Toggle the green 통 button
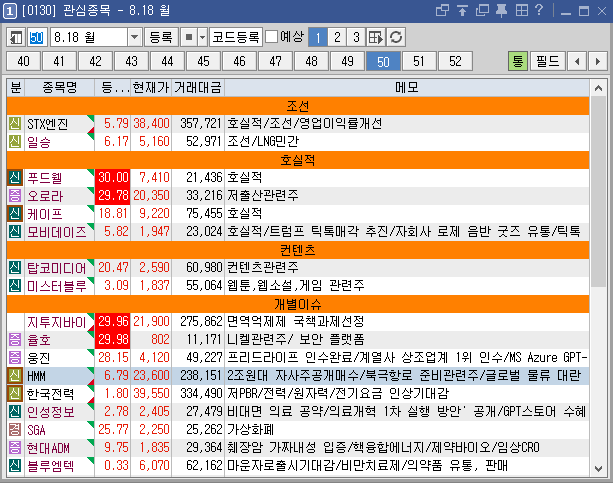The width and height of the screenshot is (613, 483). tap(518, 61)
